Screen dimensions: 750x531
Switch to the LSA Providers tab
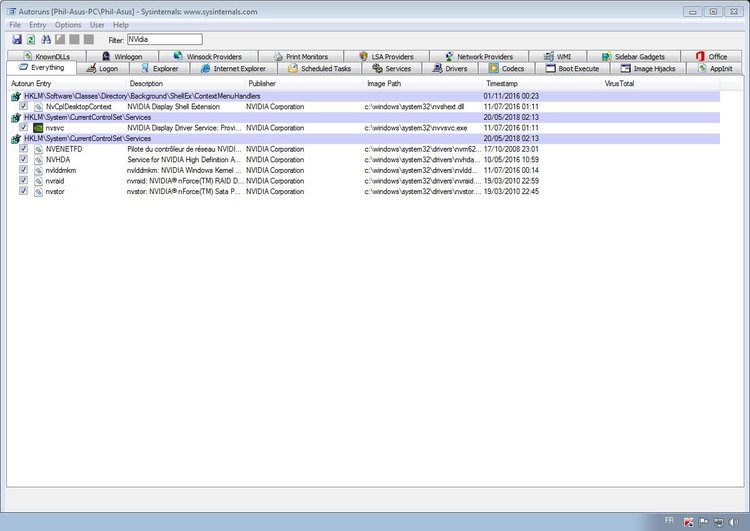[x=386, y=56]
